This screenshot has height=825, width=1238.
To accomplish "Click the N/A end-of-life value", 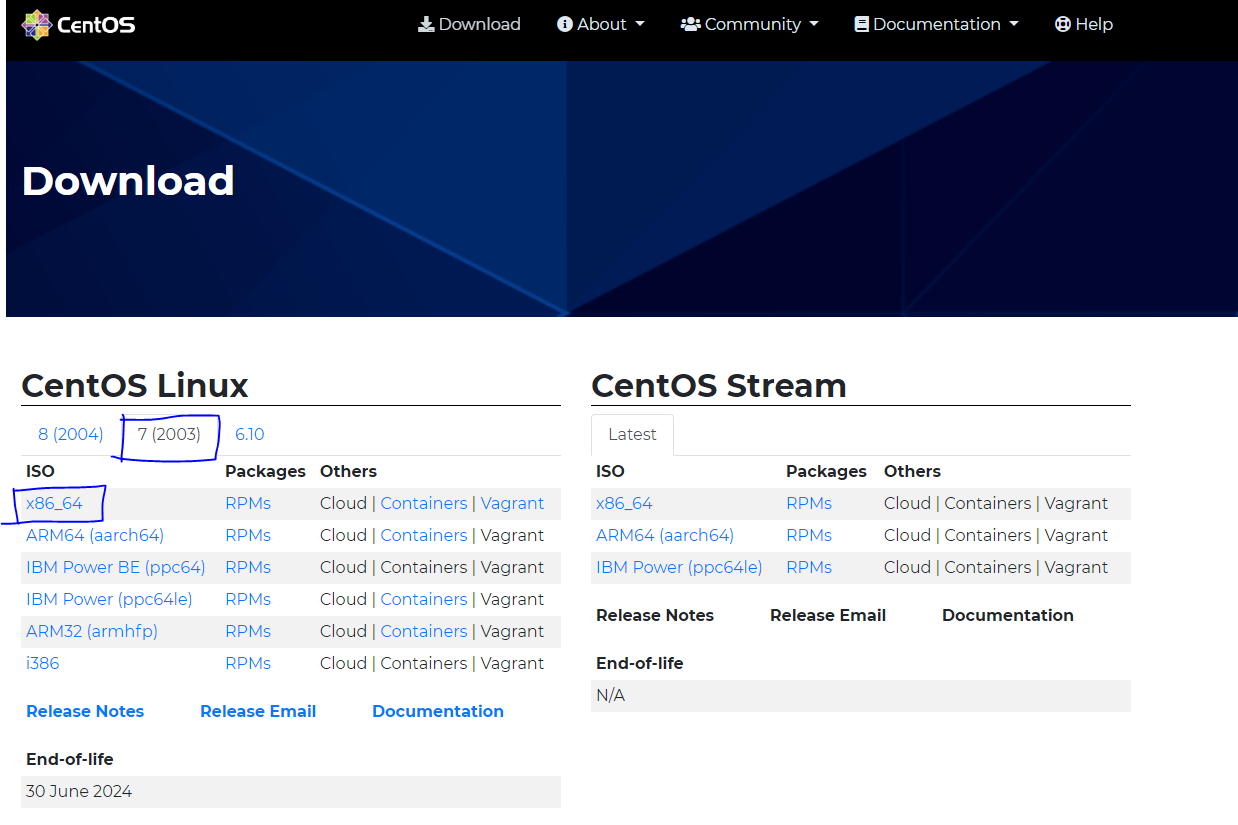I will tap(610, 695).
